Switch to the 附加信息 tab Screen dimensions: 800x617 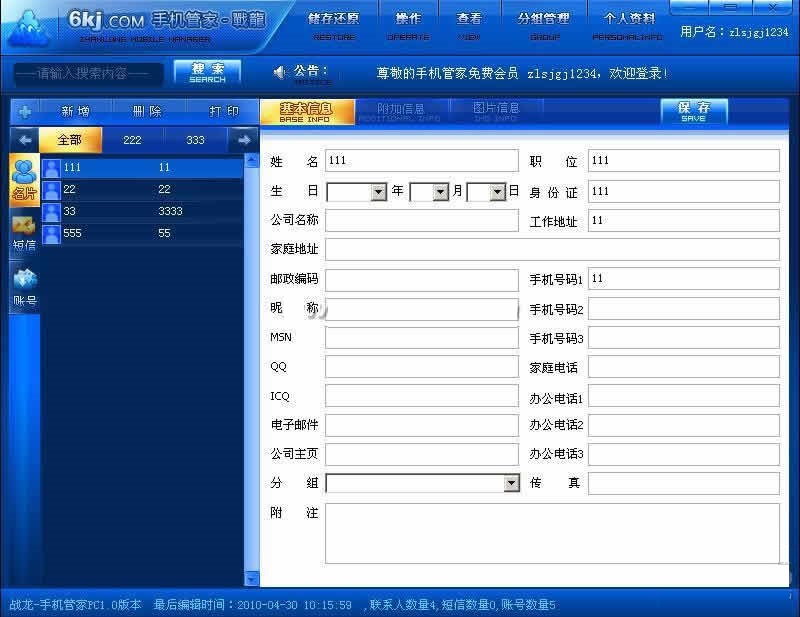[x=401, y=112]
